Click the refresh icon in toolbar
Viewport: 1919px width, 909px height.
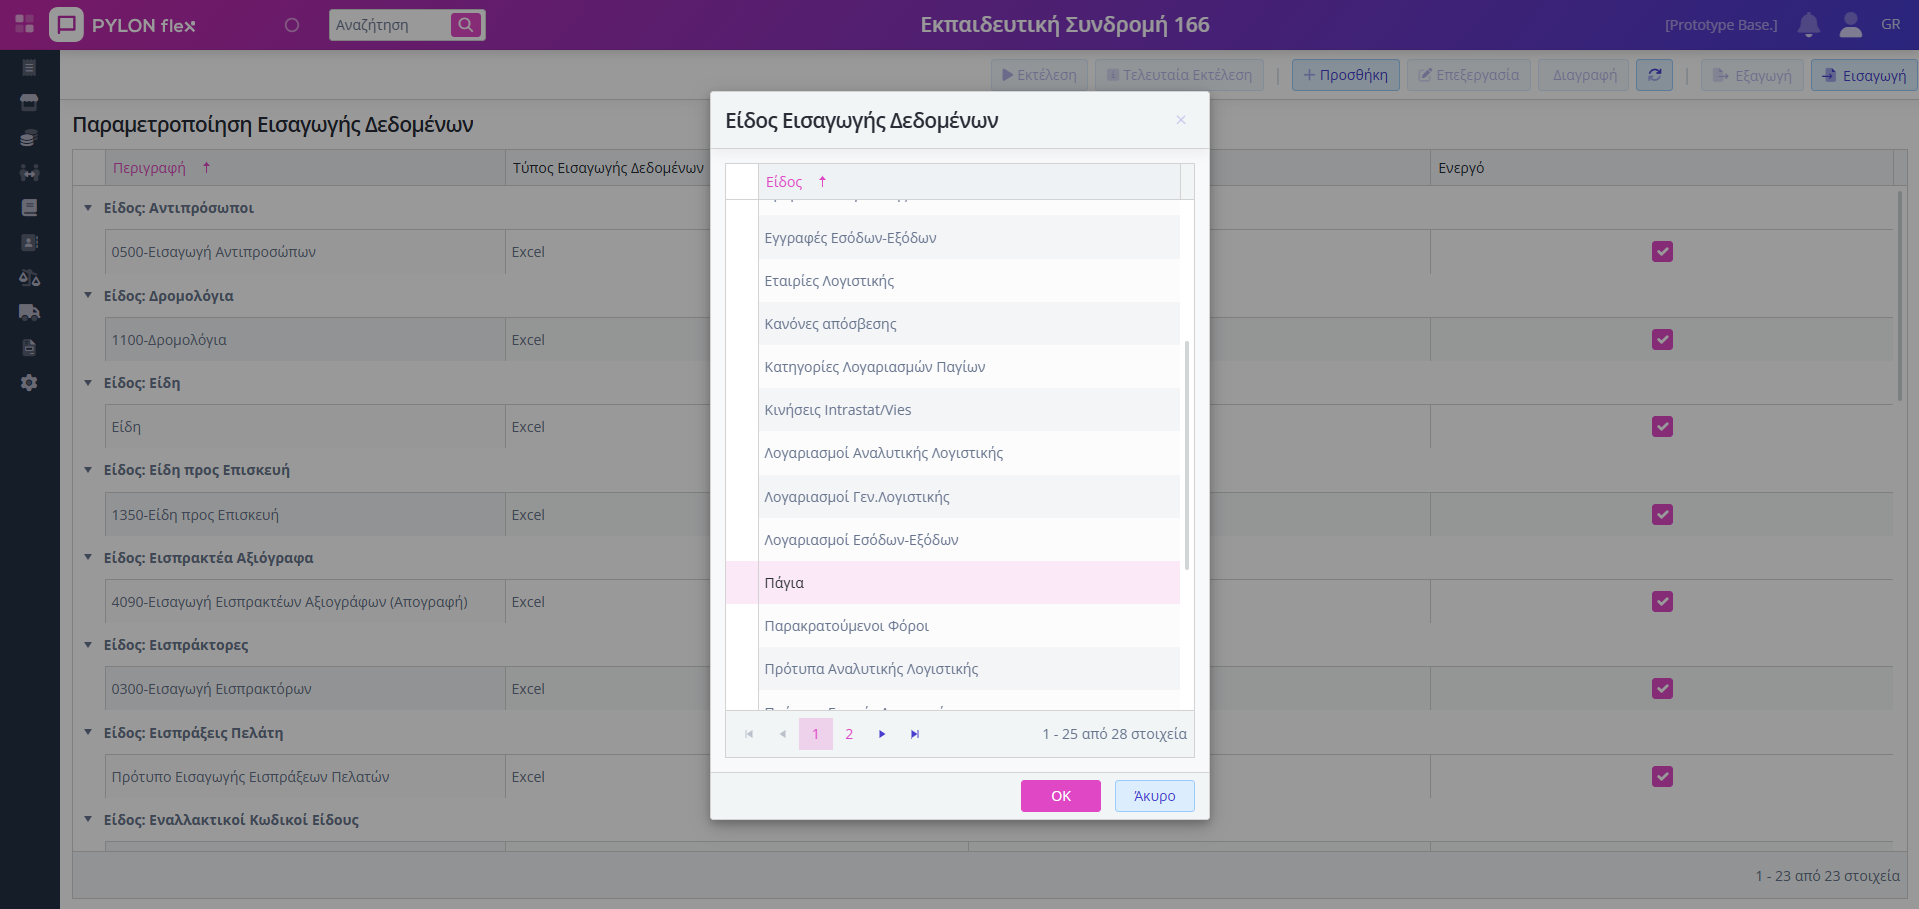1654,75
